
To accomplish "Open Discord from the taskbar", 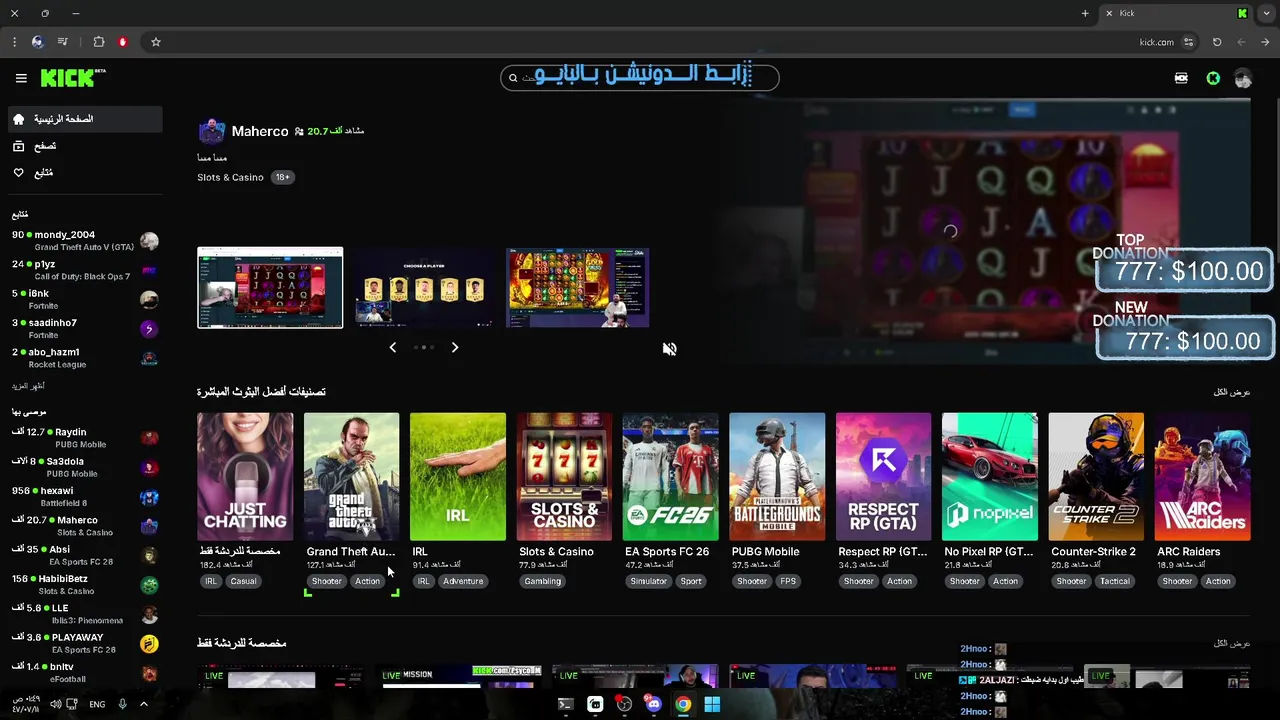I will coord(653,704).
